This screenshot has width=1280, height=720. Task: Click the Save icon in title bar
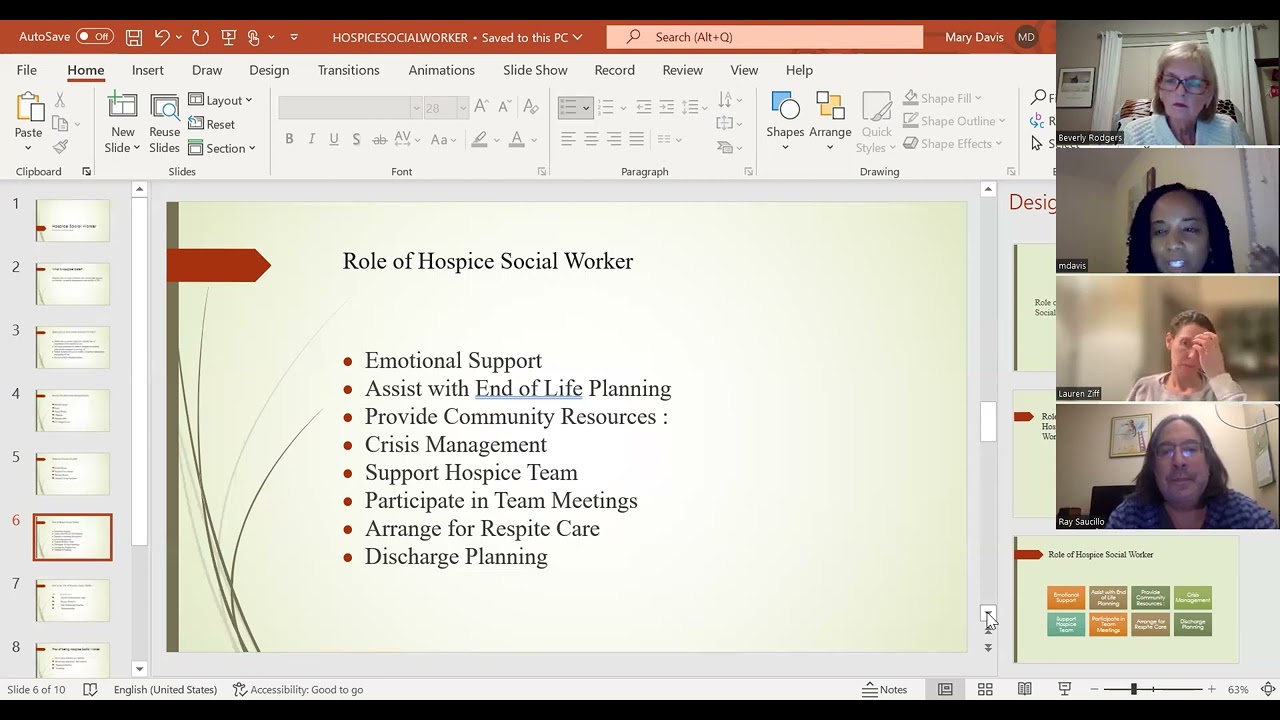coord(134,37)
